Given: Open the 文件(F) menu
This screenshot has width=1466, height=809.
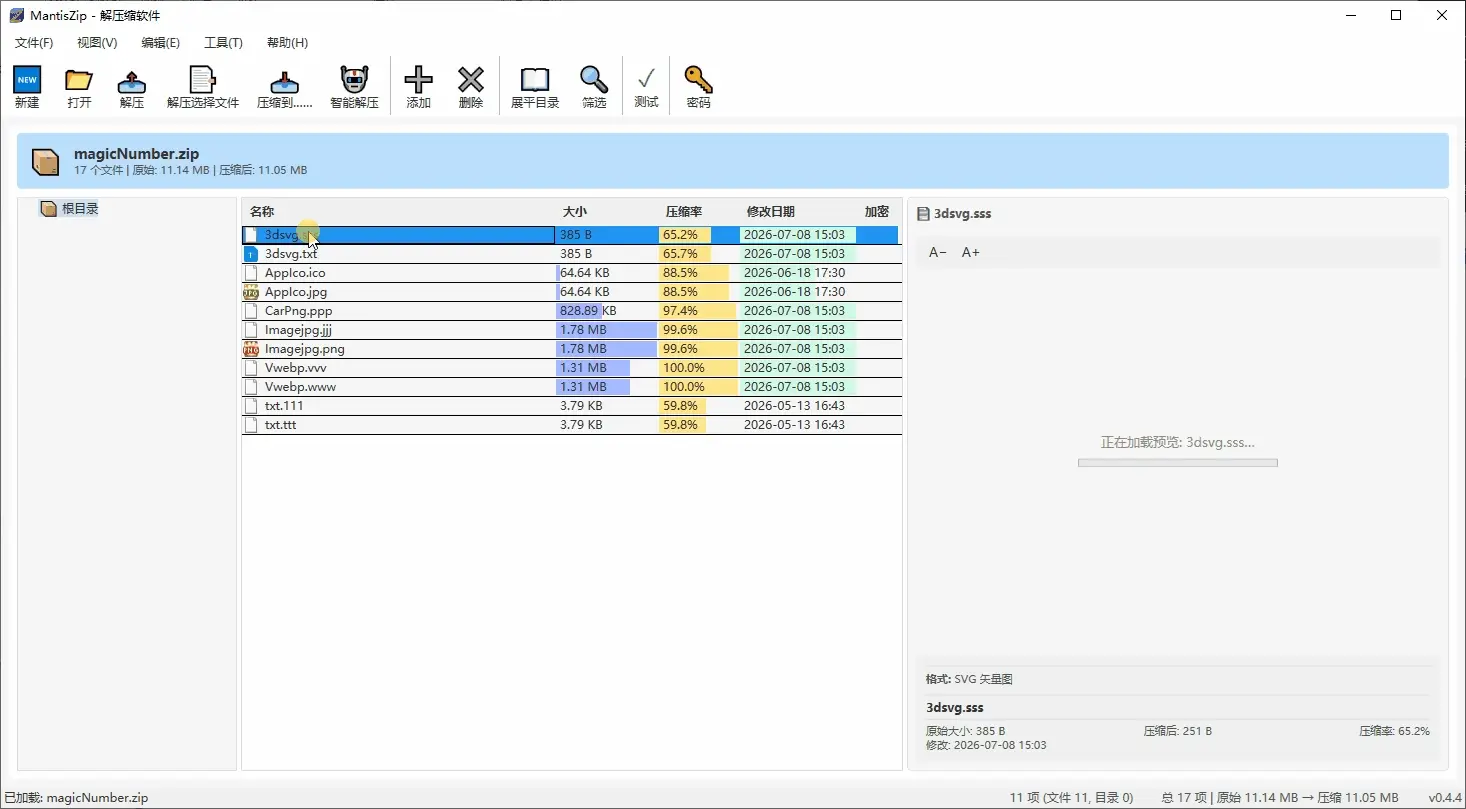Looking at the screenshot, I should [34, 43].
